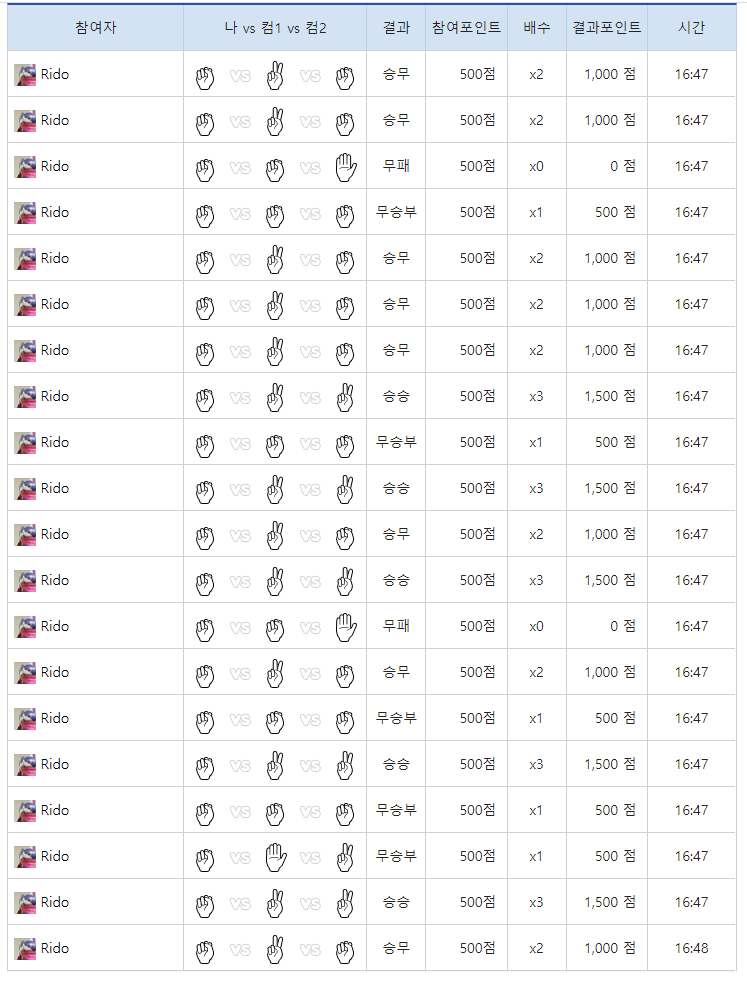Click the 결과 column header
Image resolution: width=747 pixels, height=985 pixels.
point(396,28)
